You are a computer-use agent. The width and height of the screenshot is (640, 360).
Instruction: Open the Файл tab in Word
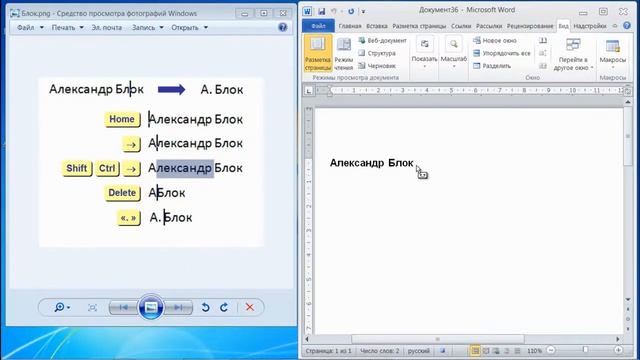(x=318, y=26)
